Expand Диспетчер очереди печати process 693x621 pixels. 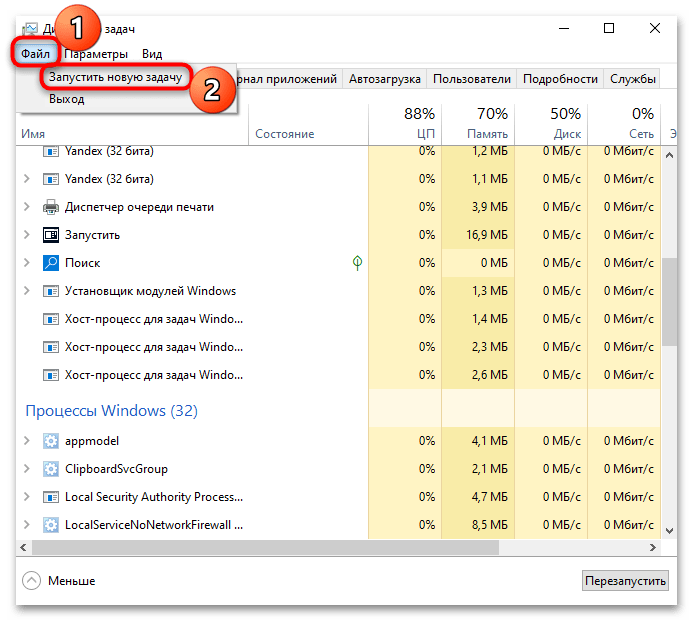(x=27, y=206)
